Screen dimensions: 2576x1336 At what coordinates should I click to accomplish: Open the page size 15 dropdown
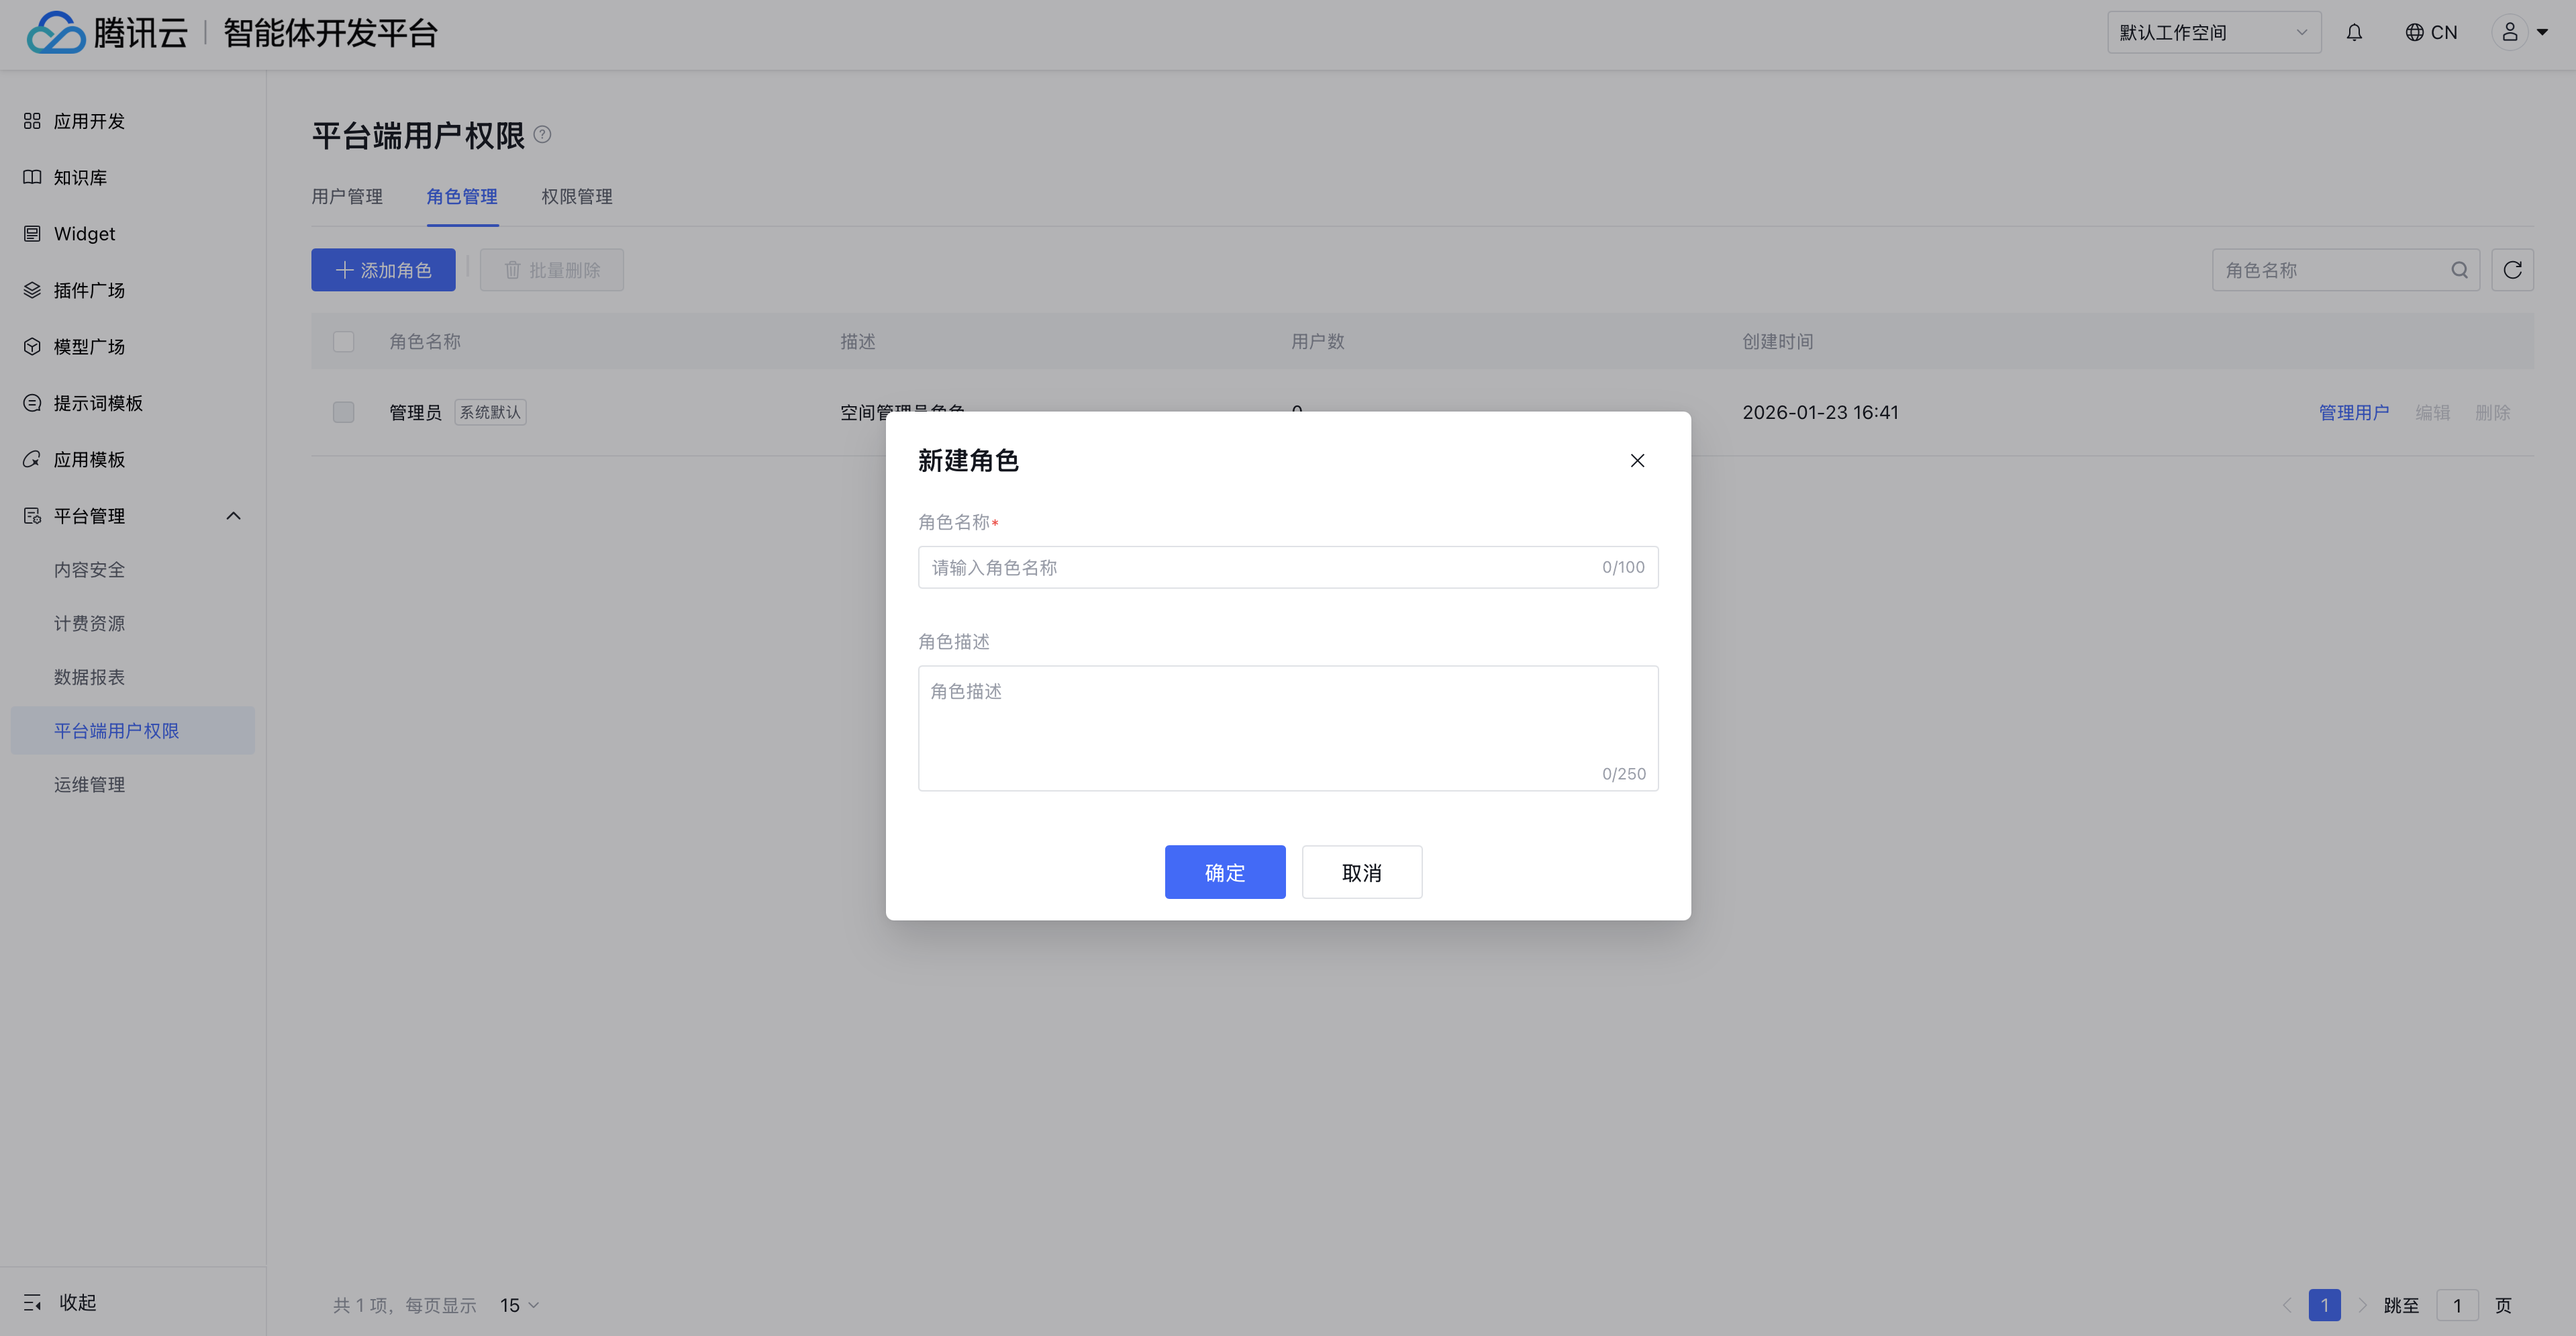click(x=519, y=1305)
